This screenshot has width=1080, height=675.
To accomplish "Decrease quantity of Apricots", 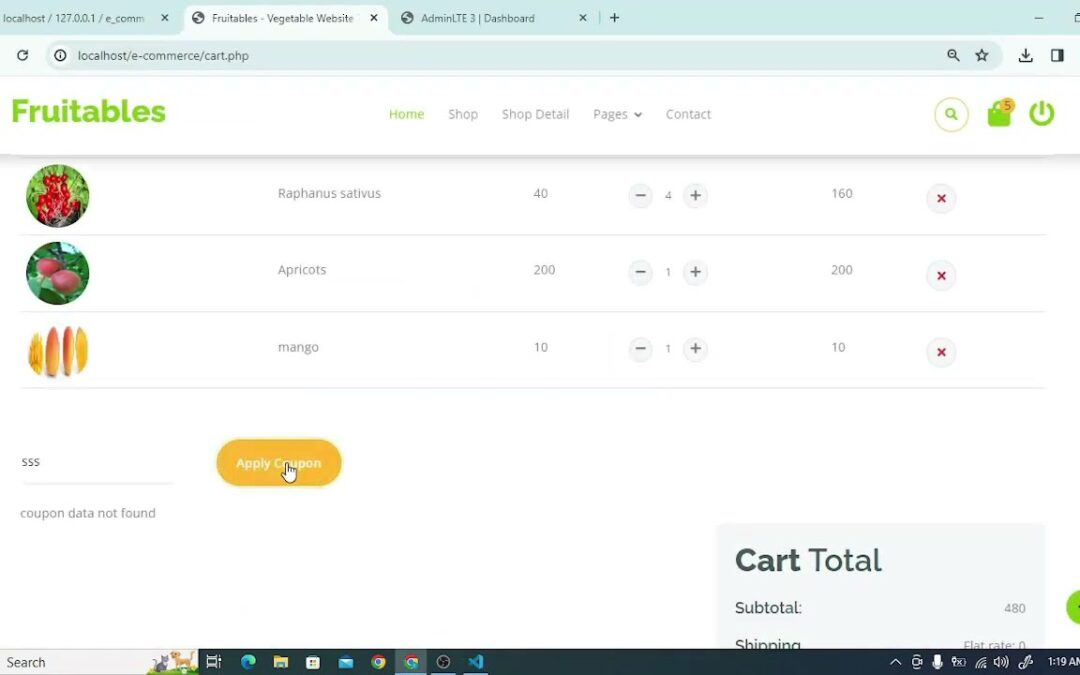I will tap(640, 272).
